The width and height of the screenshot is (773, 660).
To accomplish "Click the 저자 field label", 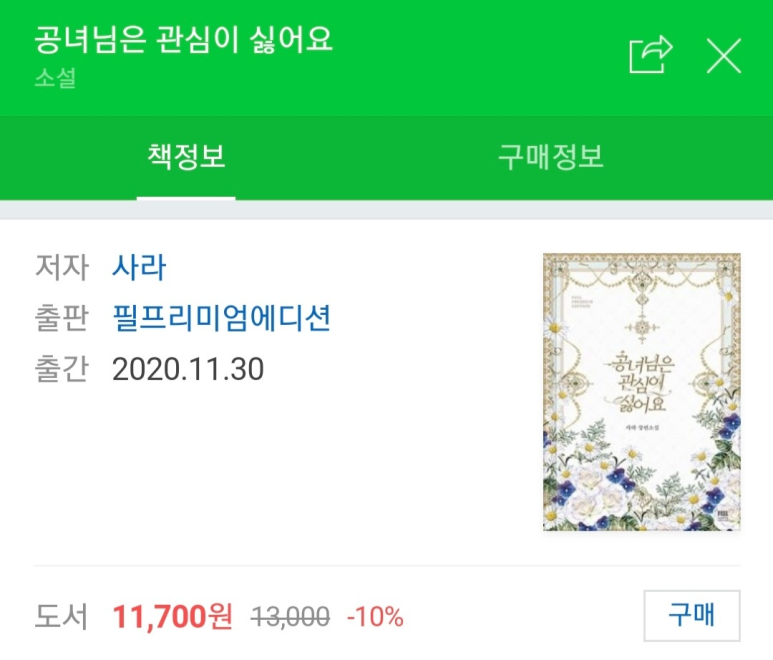I will pos(61,268).
